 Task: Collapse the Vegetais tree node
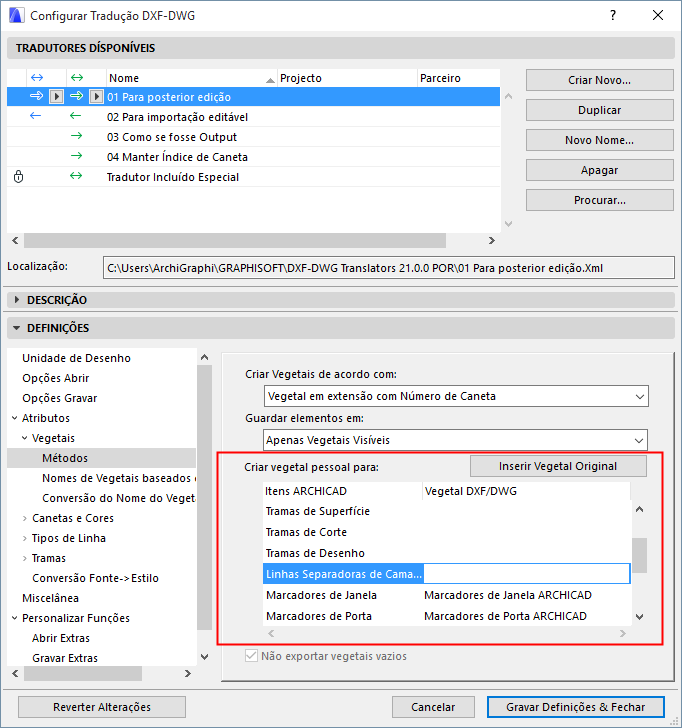tap(25, 438)
